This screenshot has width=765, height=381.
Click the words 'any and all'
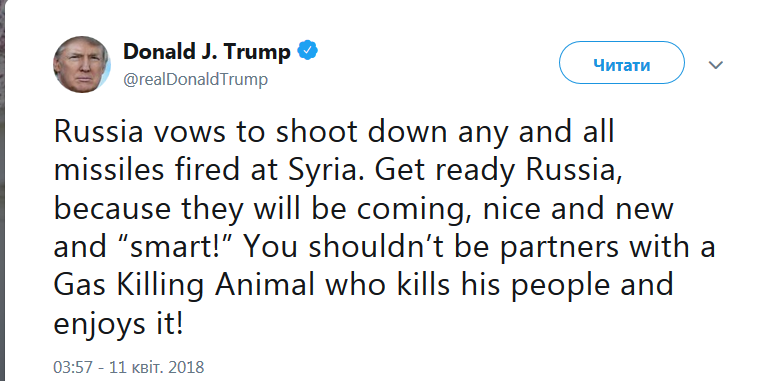(535, 134)
